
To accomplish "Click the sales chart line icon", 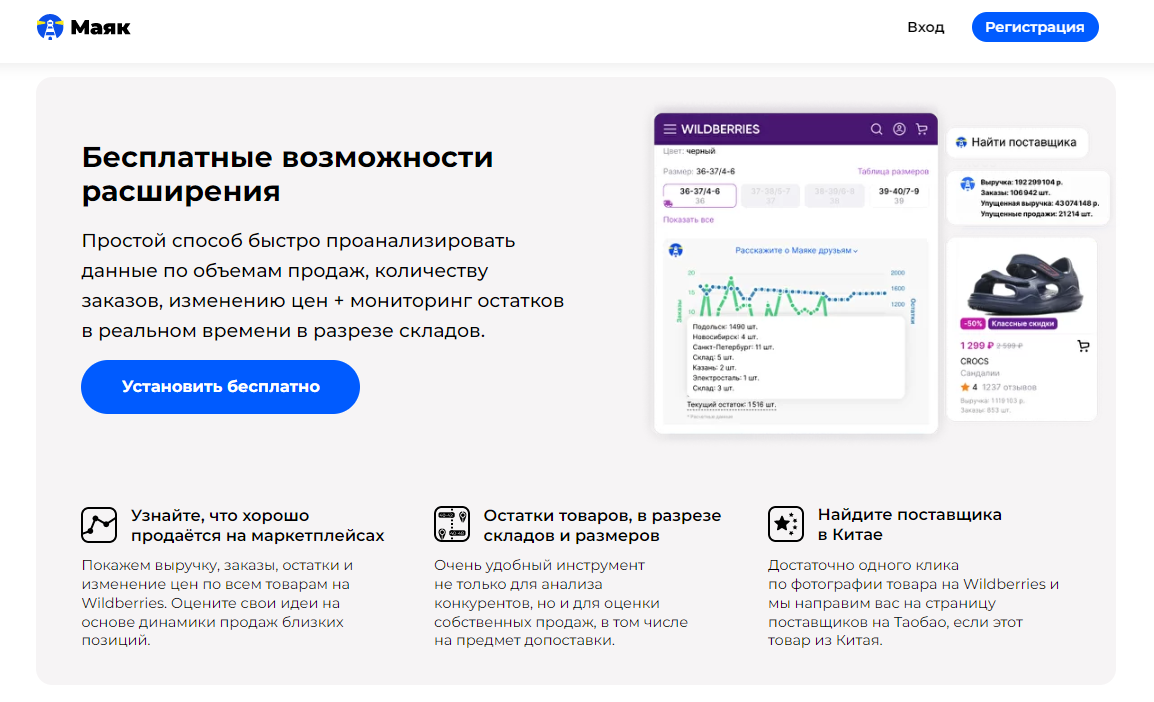I will tap(99, 525).
